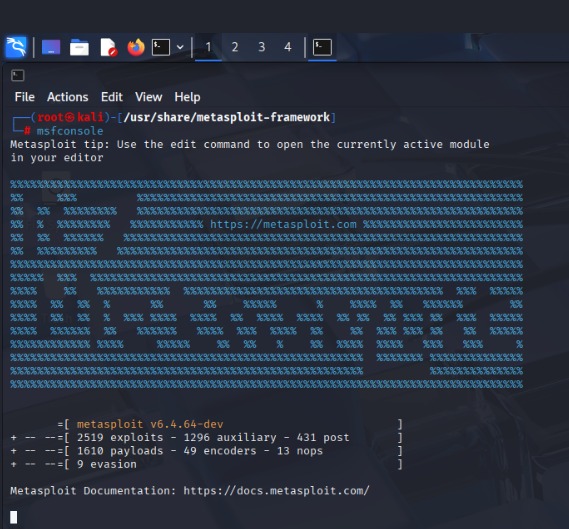Switch to workspace 2
The image size is (569, 529).
[x=235, y=47]
